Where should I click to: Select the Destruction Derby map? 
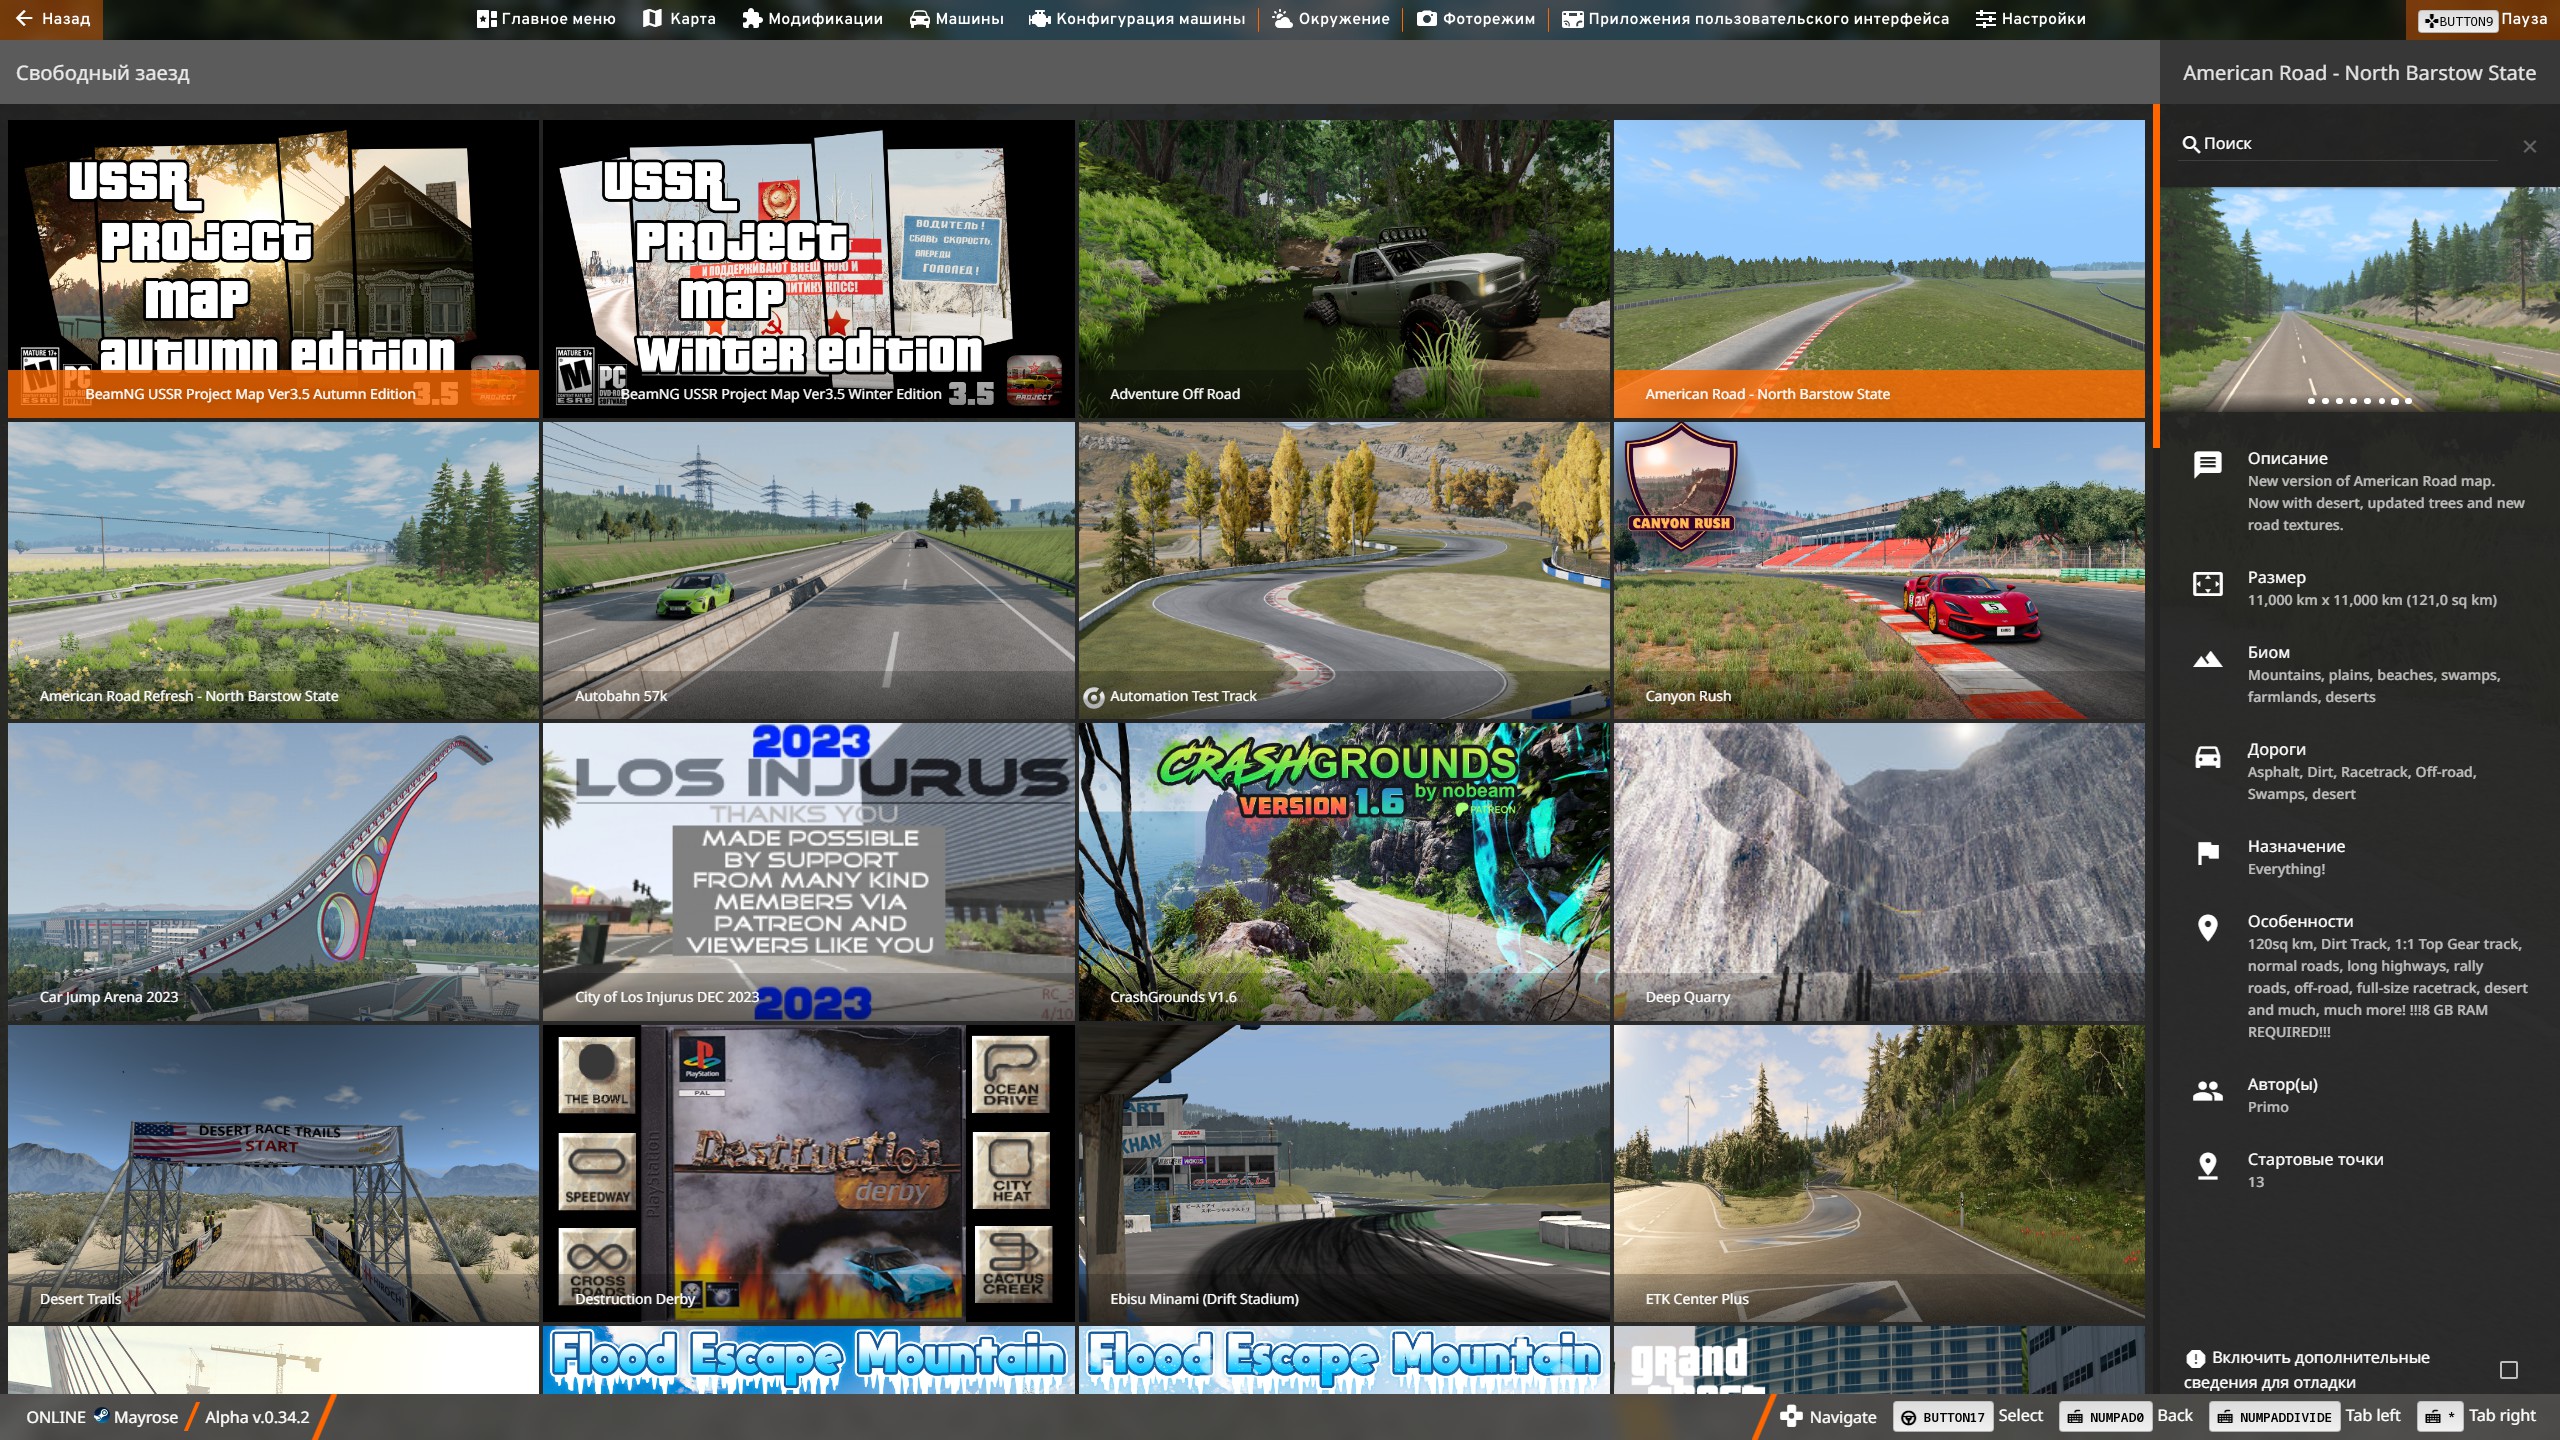(x=808, y=1173)
